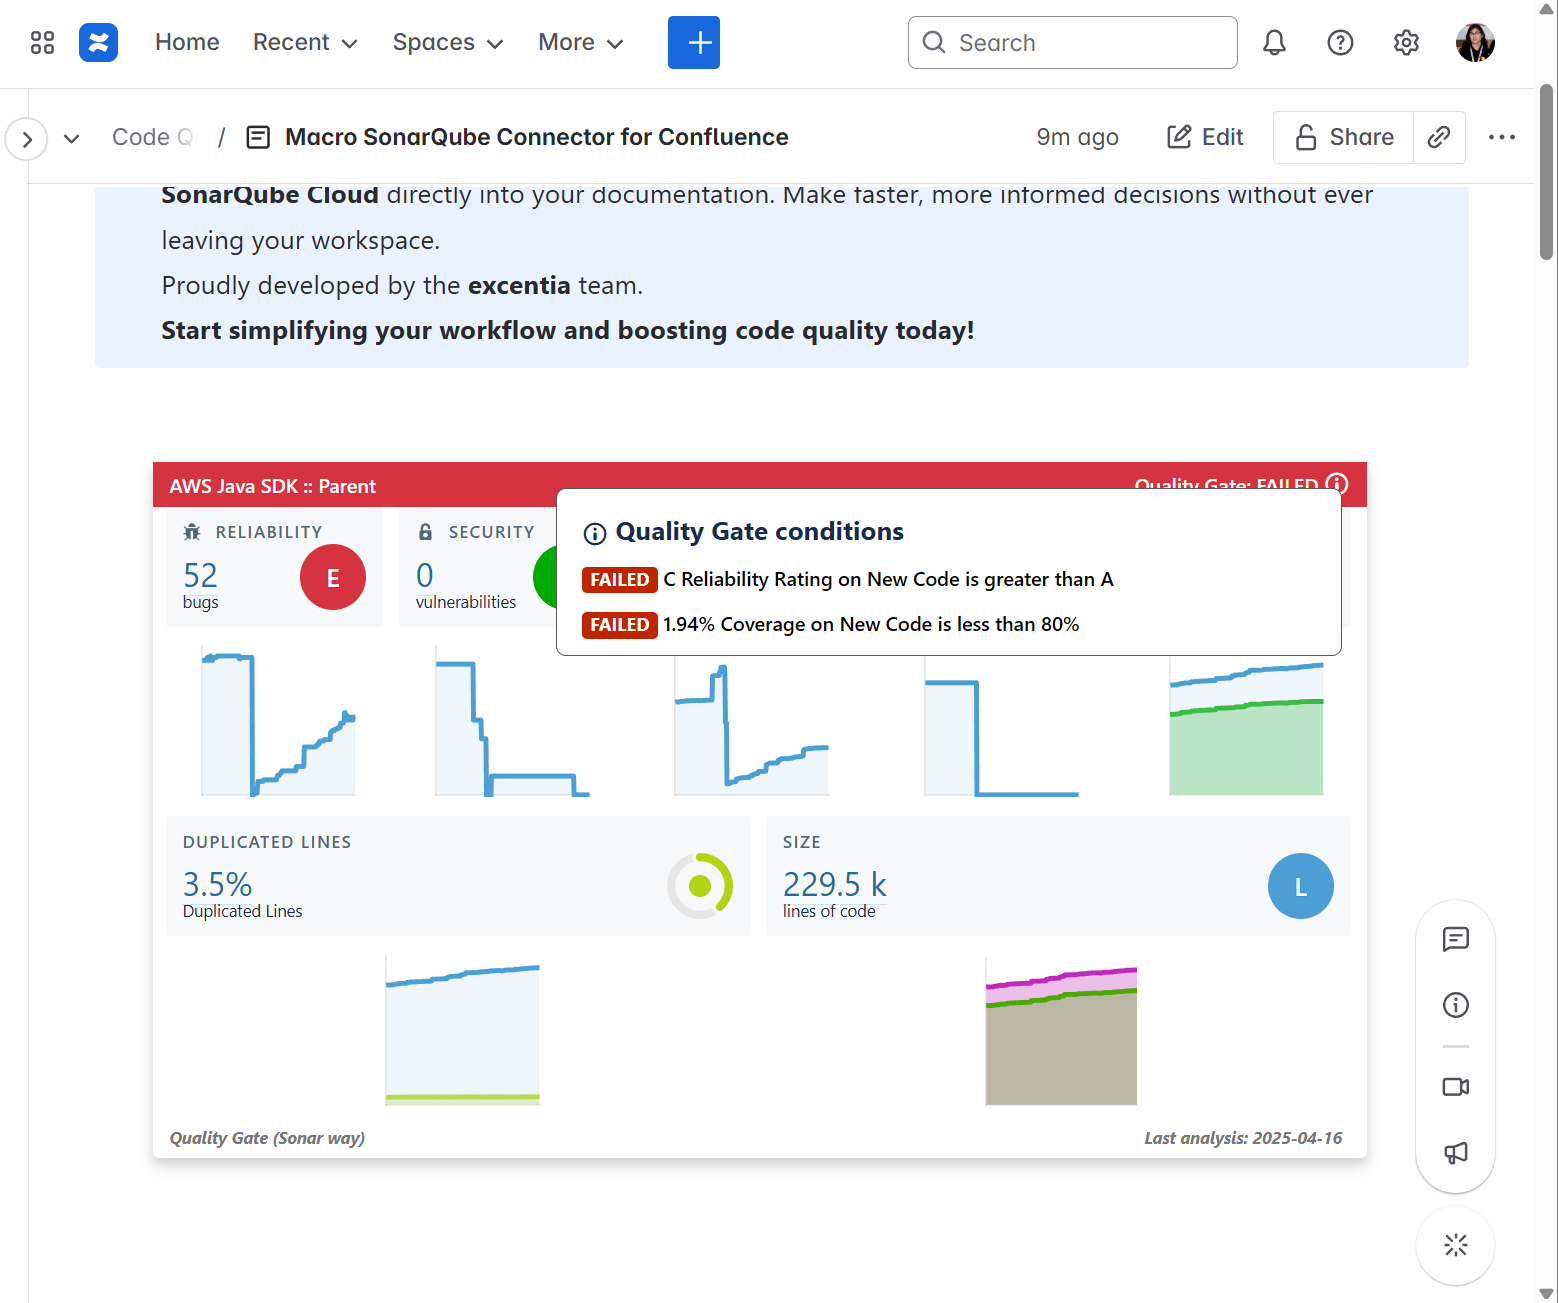Select Home in the navigation bar

pyautogui.click(x=186, y=42)
